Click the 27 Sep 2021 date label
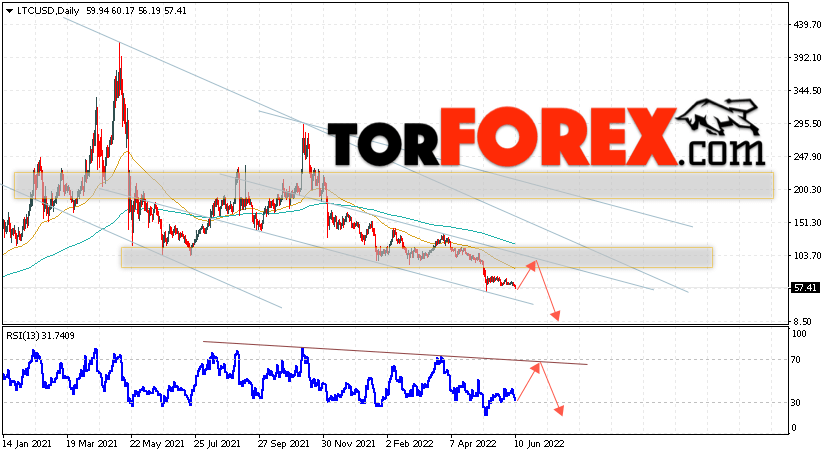This screenshot has width=828, height=455. 283,444
